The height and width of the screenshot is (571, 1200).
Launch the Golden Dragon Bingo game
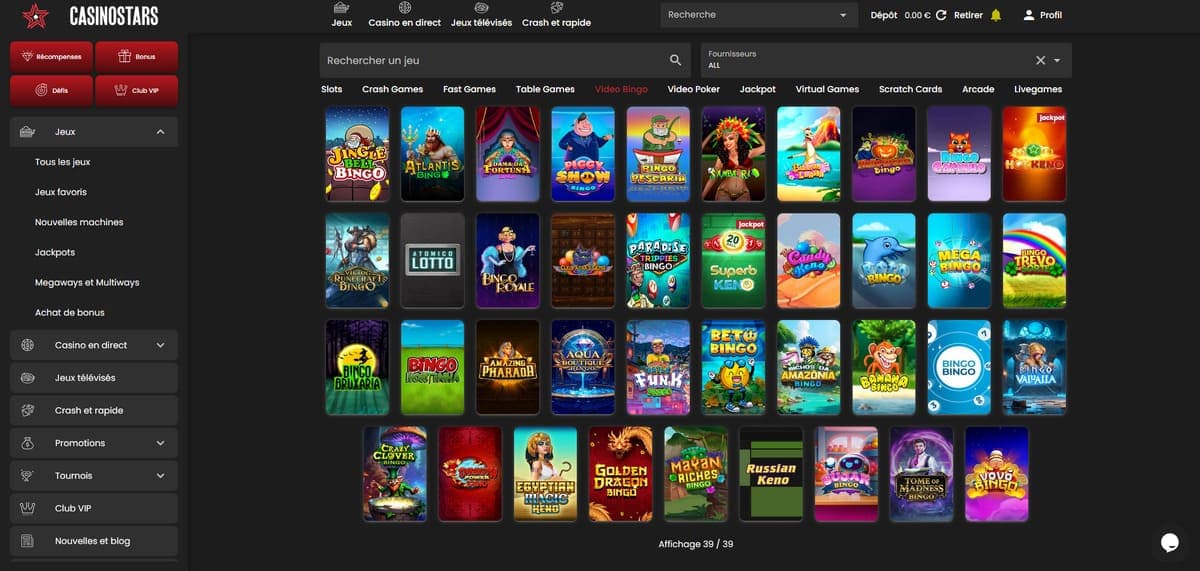pyautogui.click(x=621, y=474)
